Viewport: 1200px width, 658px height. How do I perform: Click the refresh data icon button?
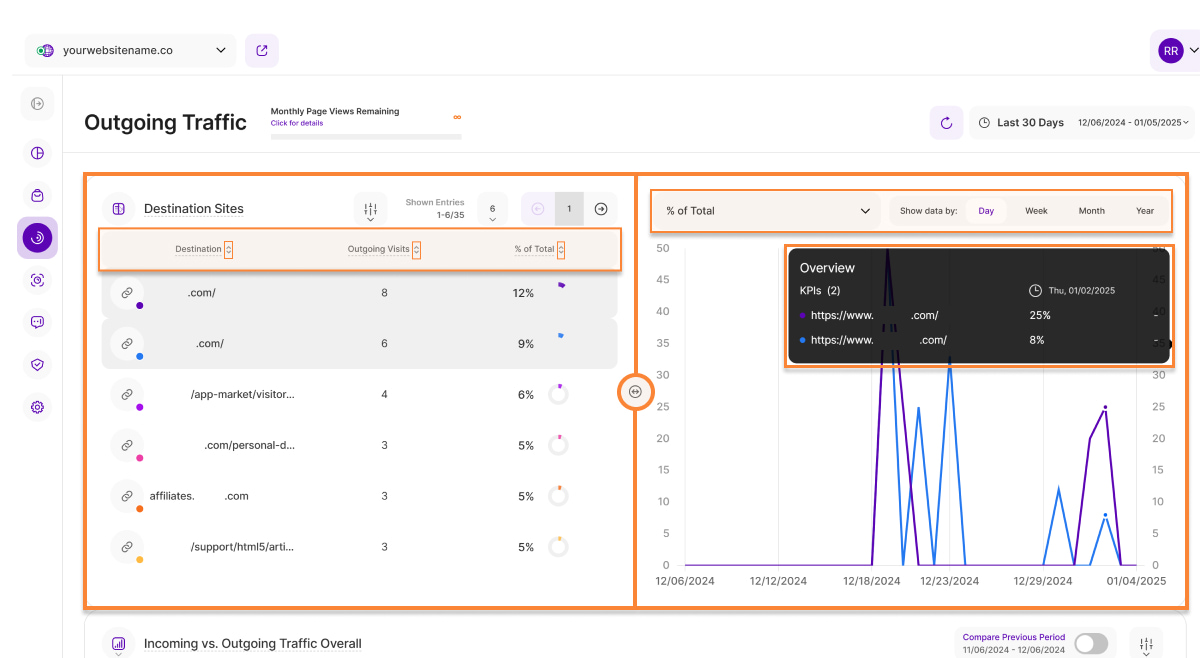point(946,123)
